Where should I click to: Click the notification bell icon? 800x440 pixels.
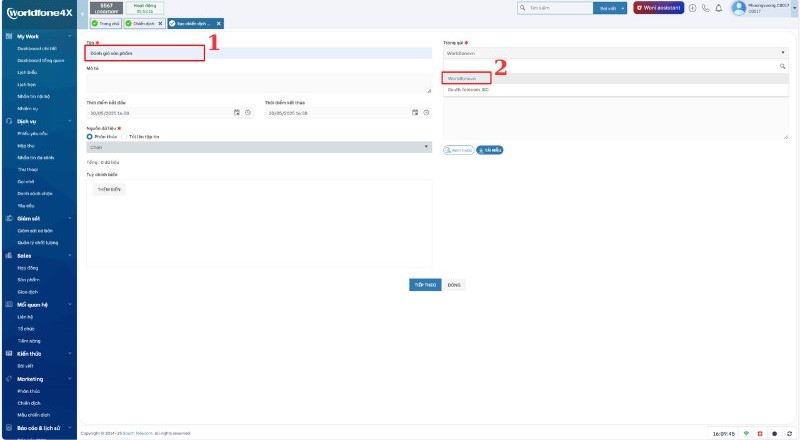click(719, 8)
